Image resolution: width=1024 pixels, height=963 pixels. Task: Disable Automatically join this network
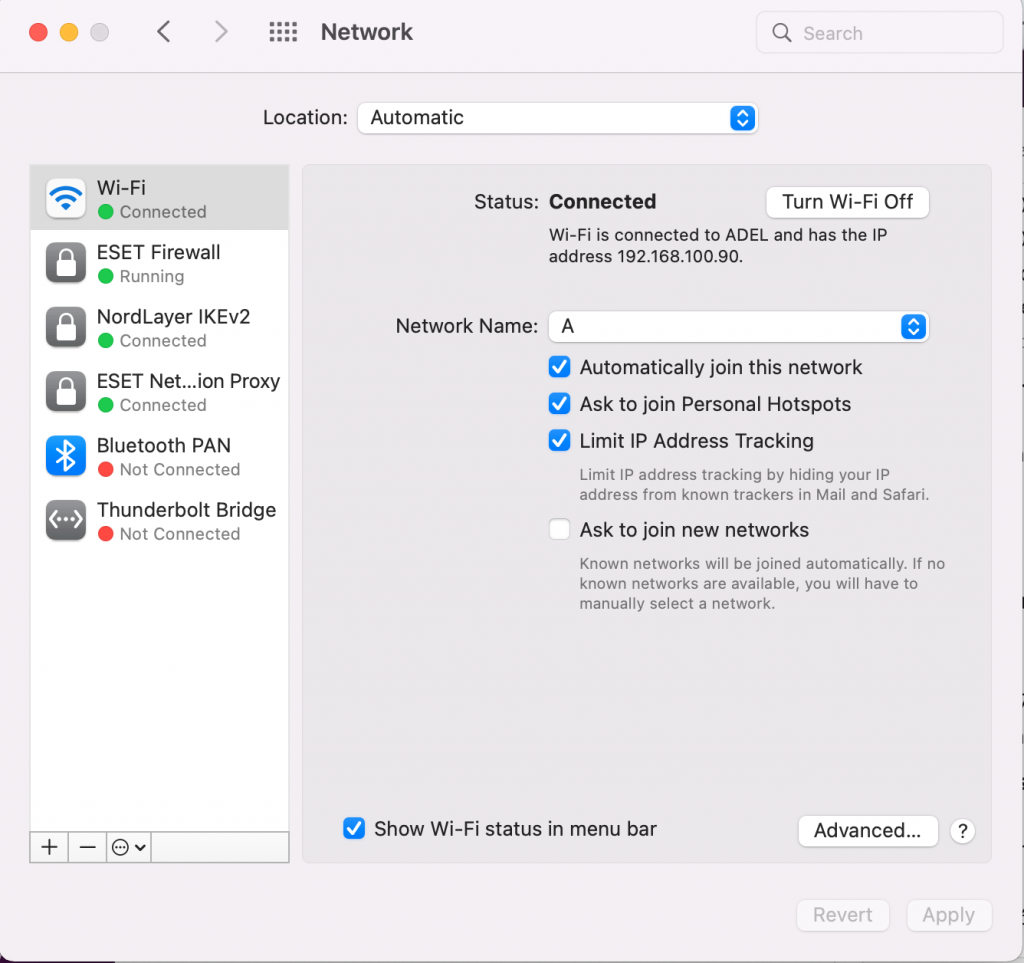point(559,367)
